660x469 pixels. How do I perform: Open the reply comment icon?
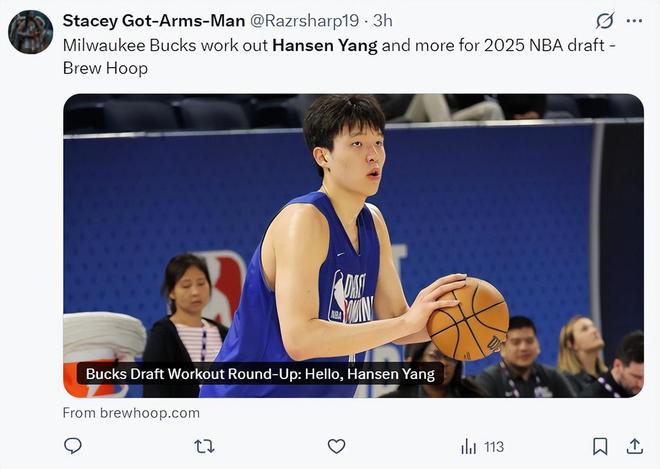(x=72, y=446)
